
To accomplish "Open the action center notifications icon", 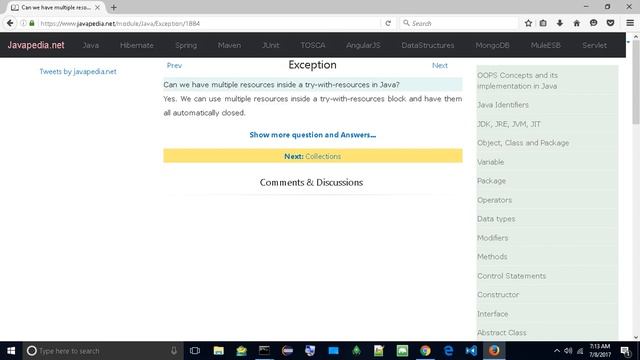I will (x=625, y=351).
